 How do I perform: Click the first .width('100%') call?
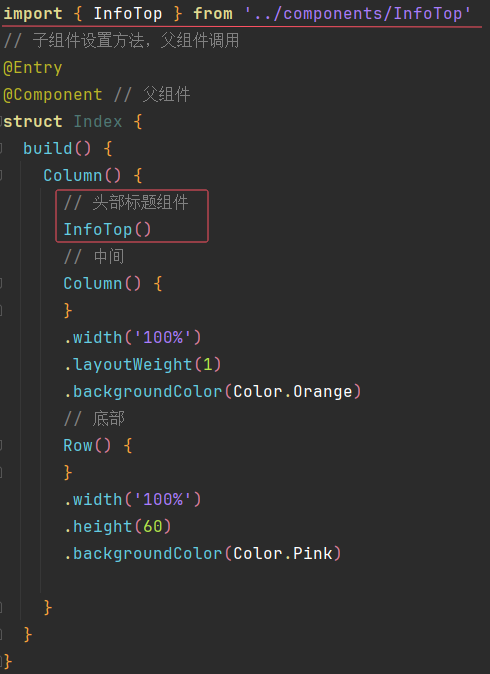click(132, 337)
